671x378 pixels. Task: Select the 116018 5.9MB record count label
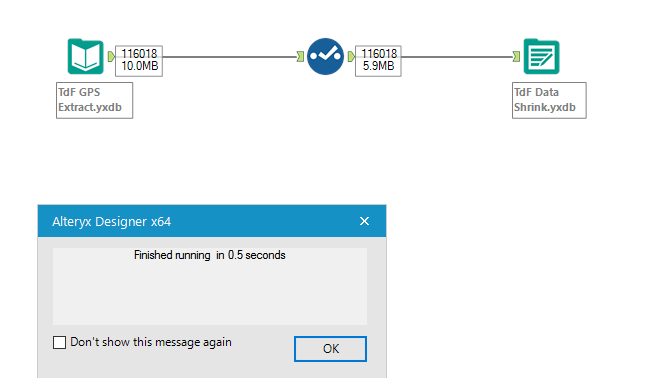click(x=378, y=61)
